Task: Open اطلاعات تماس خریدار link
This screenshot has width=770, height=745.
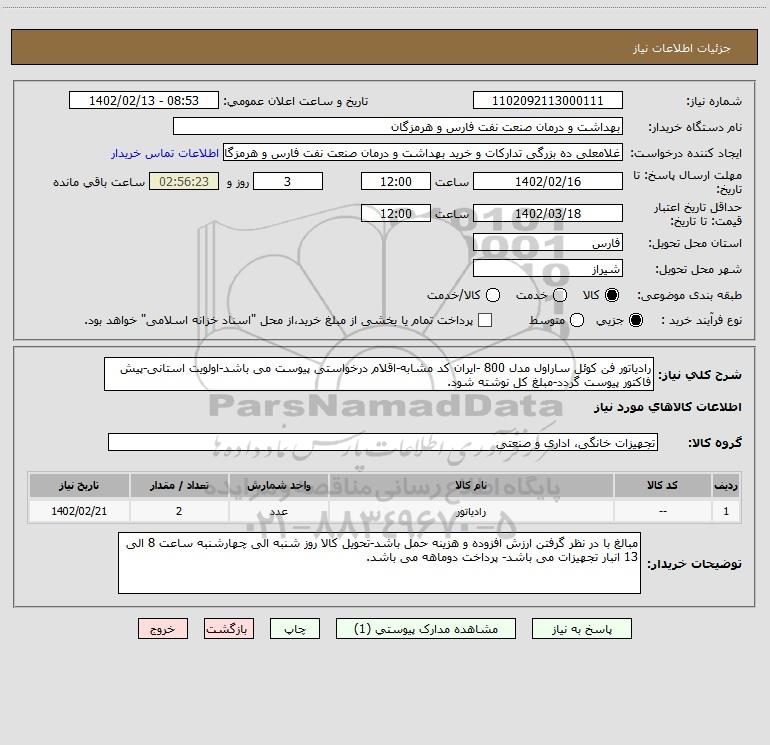Action: pyautogui.click(x=165, y=153)
